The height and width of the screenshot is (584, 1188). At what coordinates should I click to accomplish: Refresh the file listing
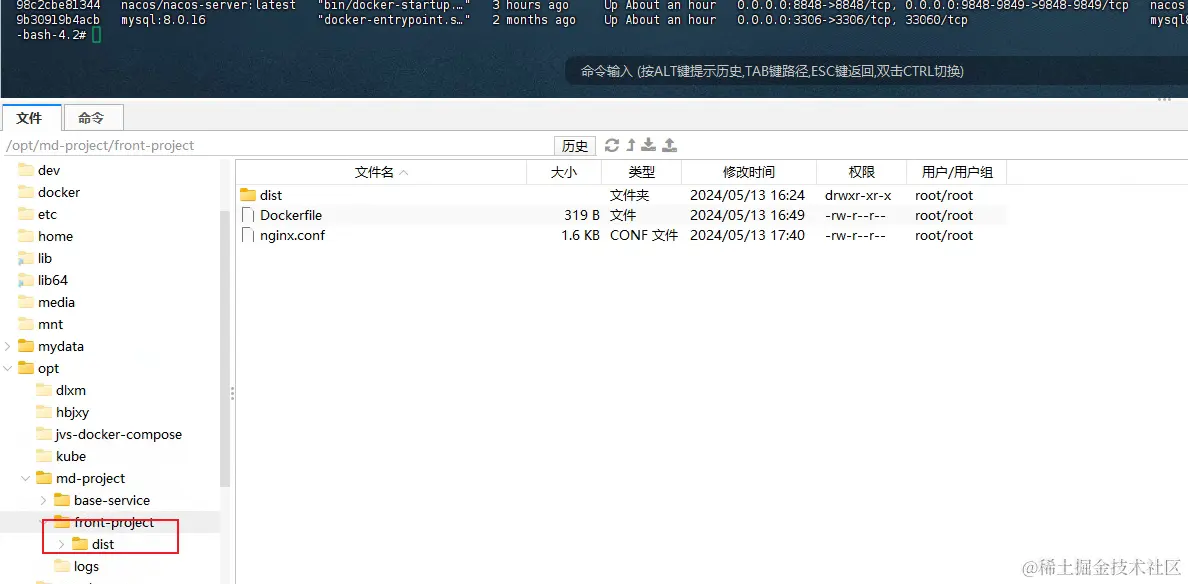pos(611,145)
